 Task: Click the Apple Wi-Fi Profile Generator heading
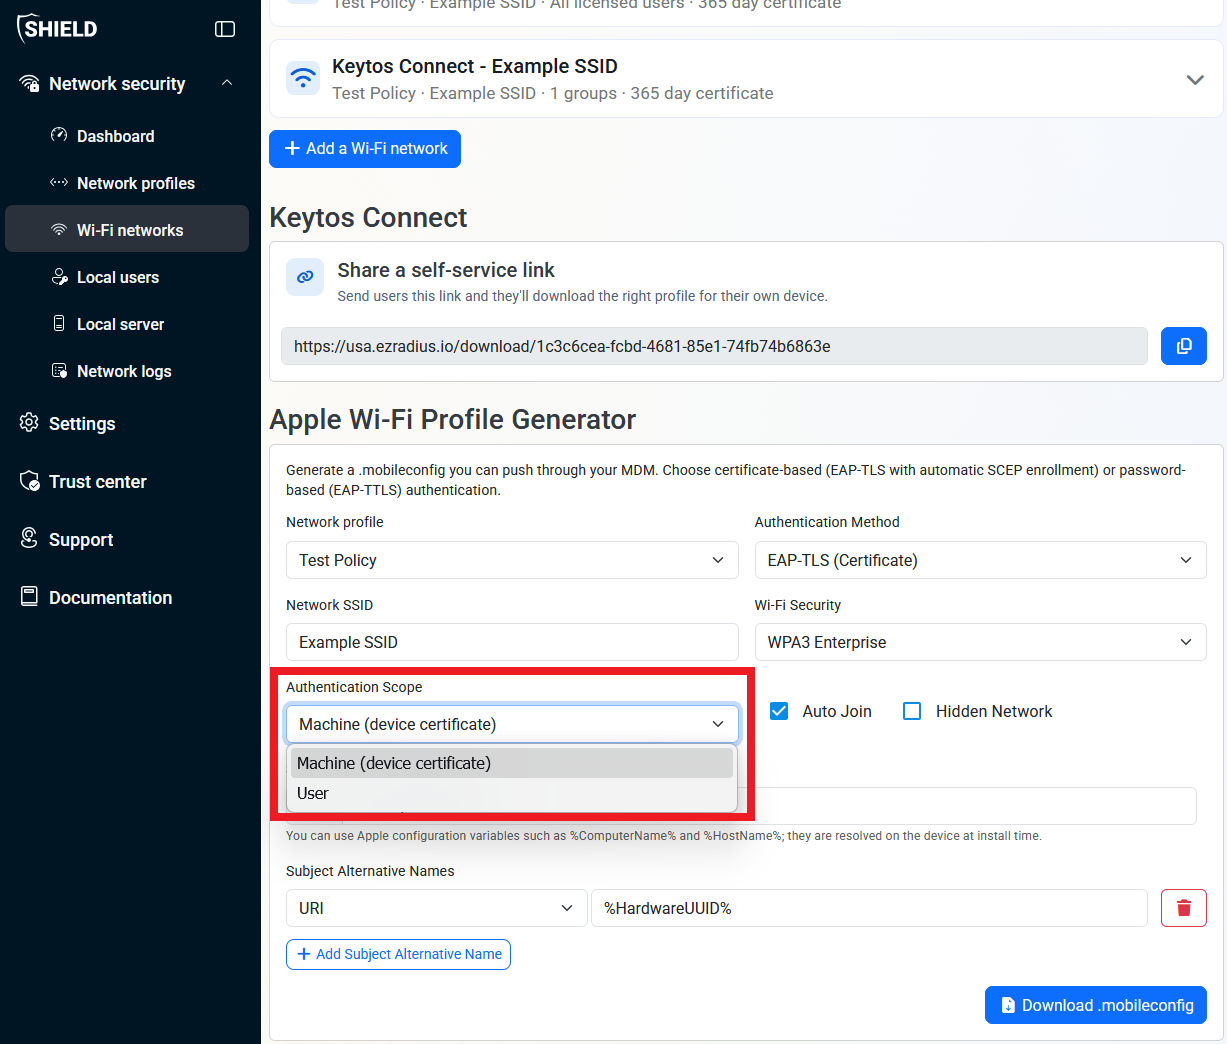click(453, 419)
